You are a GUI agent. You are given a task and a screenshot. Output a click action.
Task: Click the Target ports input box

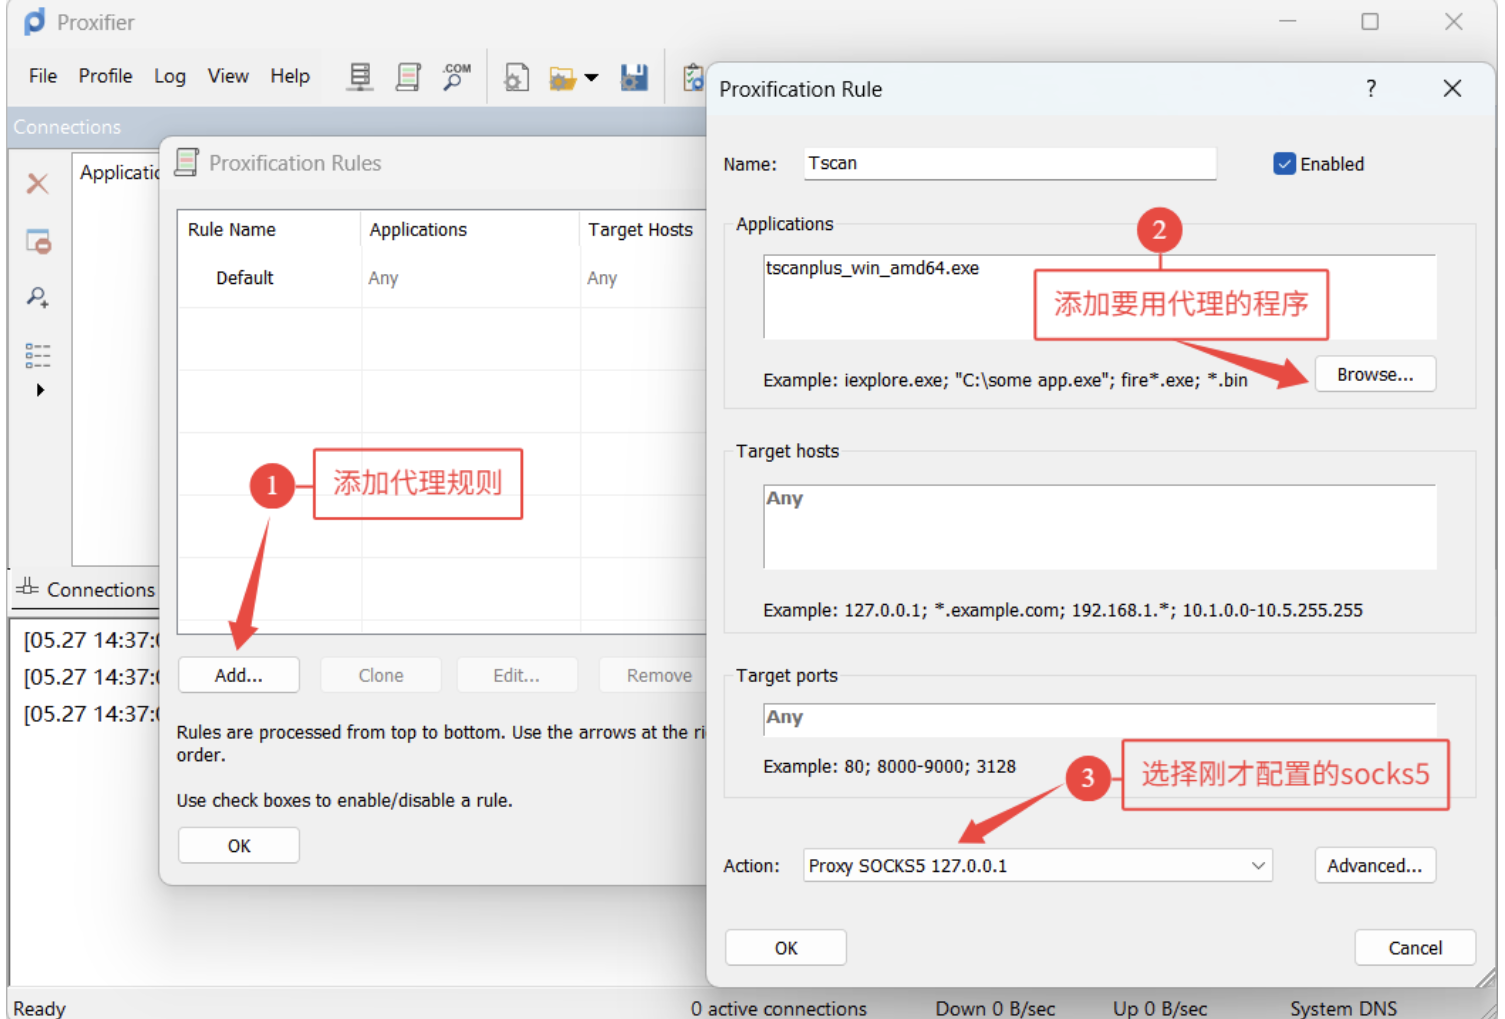tap(1099, 719)
